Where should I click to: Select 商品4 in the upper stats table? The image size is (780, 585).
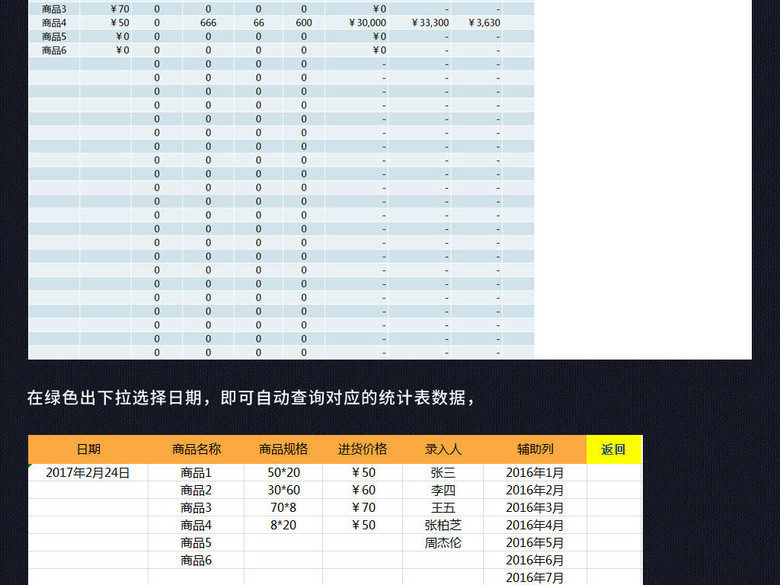tap(54, 23)
